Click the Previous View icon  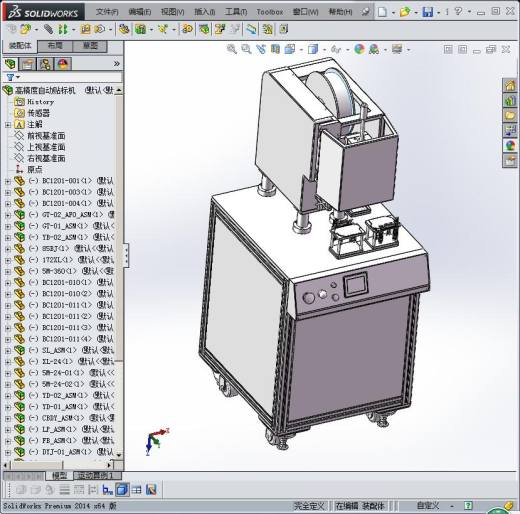pyautogui.click(x=261, y=49)
